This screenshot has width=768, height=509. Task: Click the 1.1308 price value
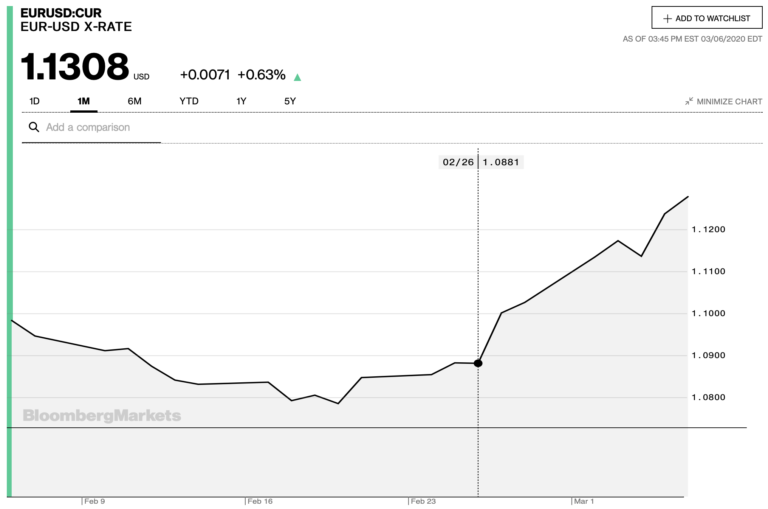coord(76,67)
